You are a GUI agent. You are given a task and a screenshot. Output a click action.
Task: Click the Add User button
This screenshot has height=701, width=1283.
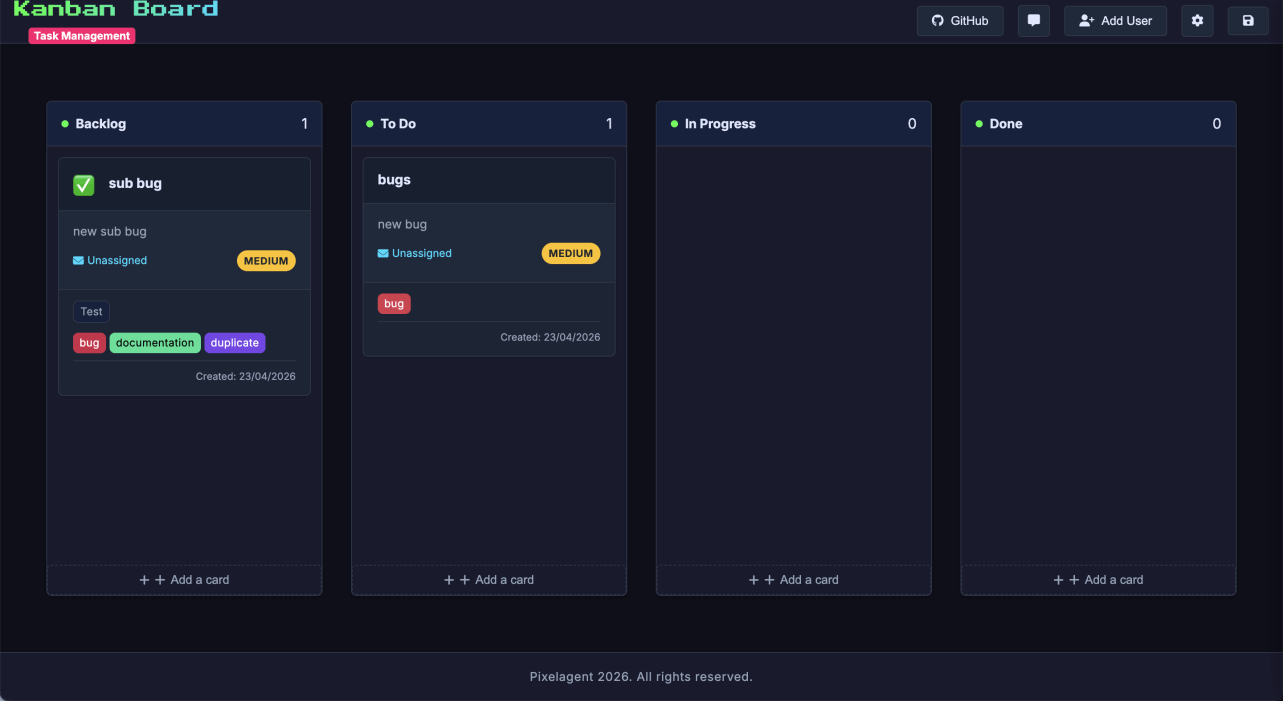pos(1115,21)
